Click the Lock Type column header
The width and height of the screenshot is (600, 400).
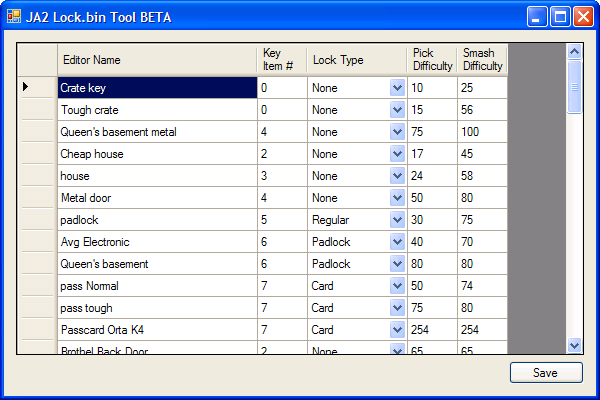pyautogui.click(x=357, y=60)
